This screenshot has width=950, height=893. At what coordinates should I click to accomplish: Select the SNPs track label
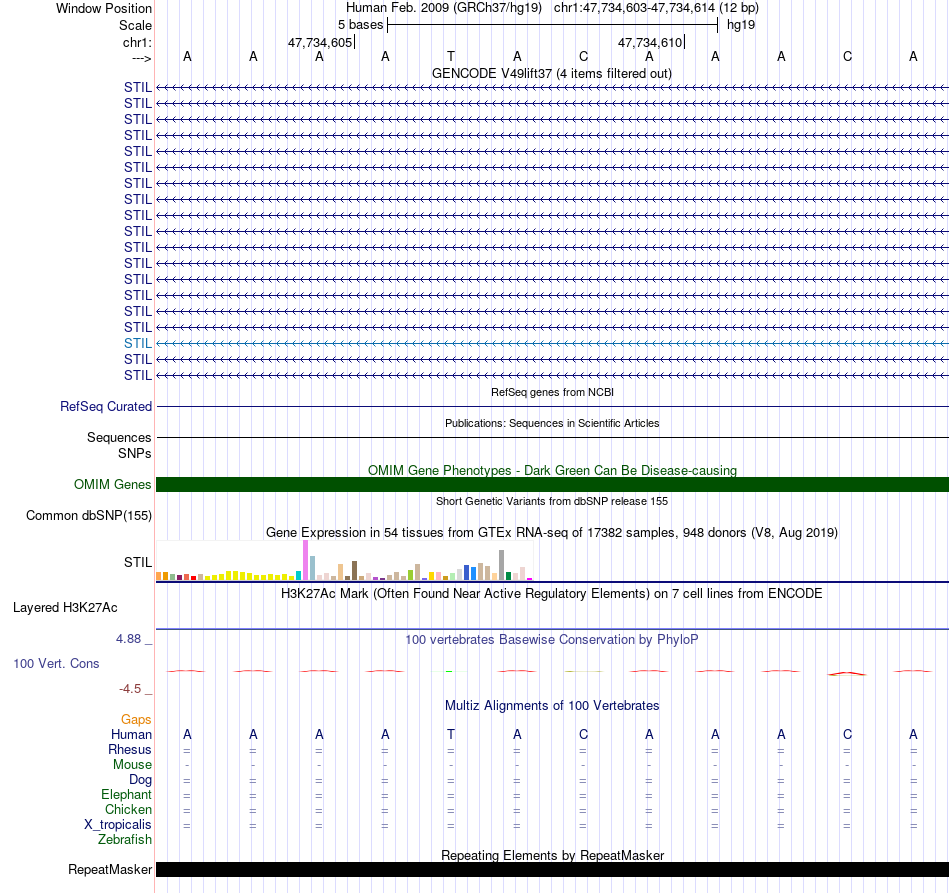pos(135,453)
